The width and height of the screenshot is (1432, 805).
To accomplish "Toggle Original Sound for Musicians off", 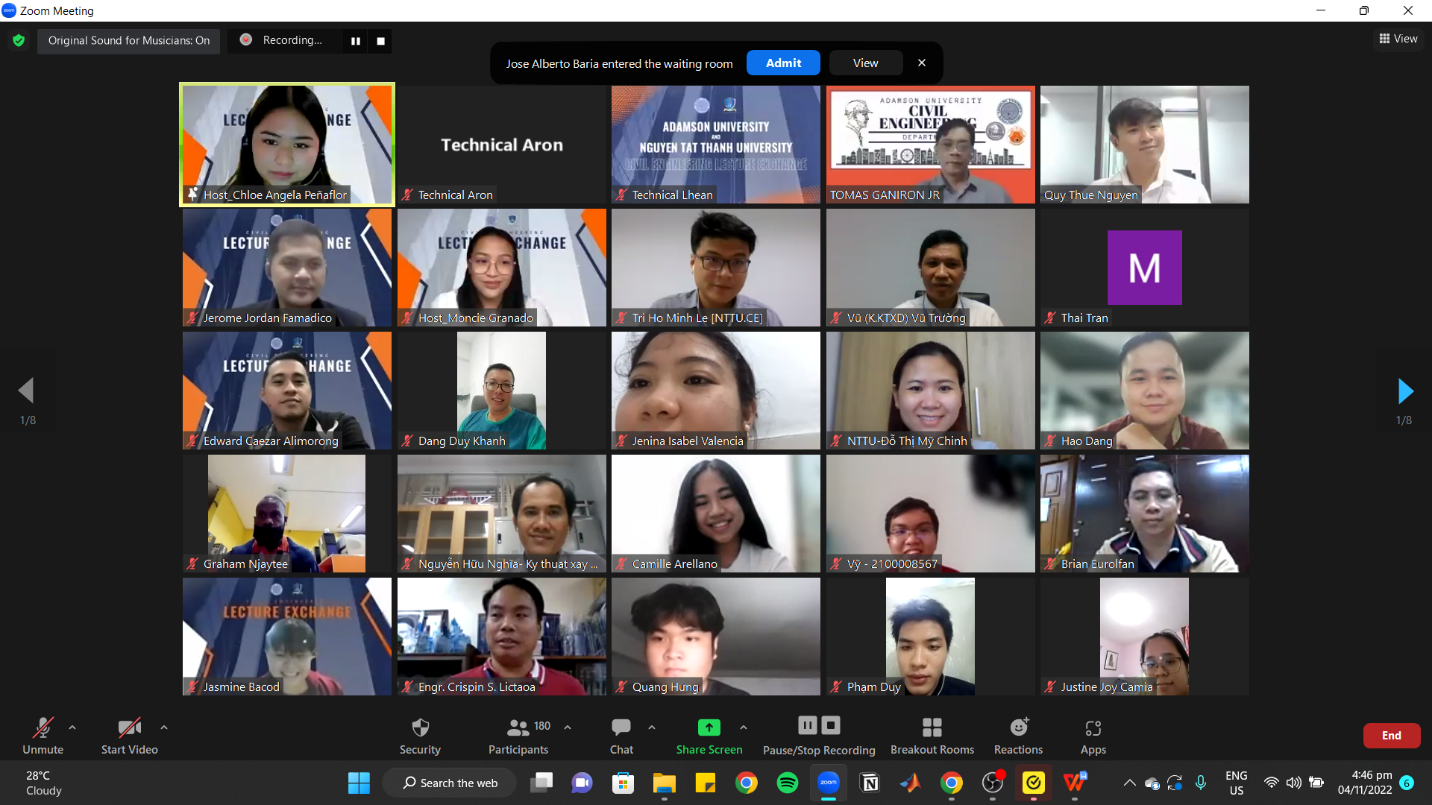I will pos(129,41).
